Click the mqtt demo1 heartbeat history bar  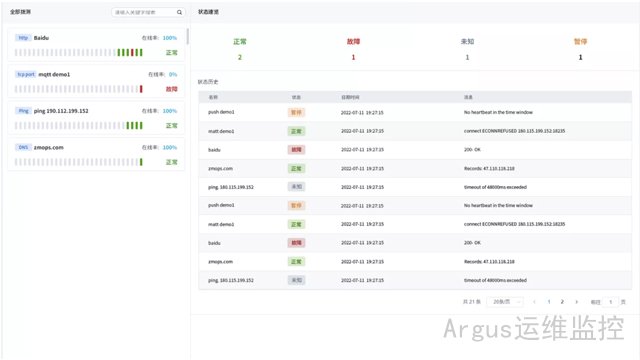pyautogui.click(x=79, y=89)
